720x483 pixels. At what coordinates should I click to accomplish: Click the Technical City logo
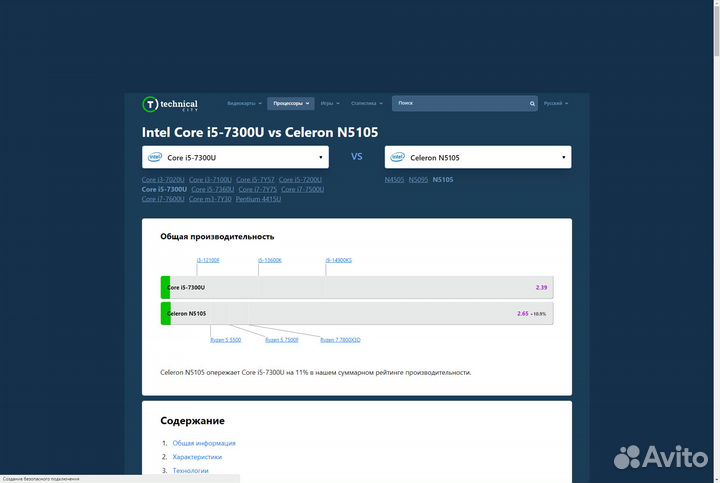(170, 104)
